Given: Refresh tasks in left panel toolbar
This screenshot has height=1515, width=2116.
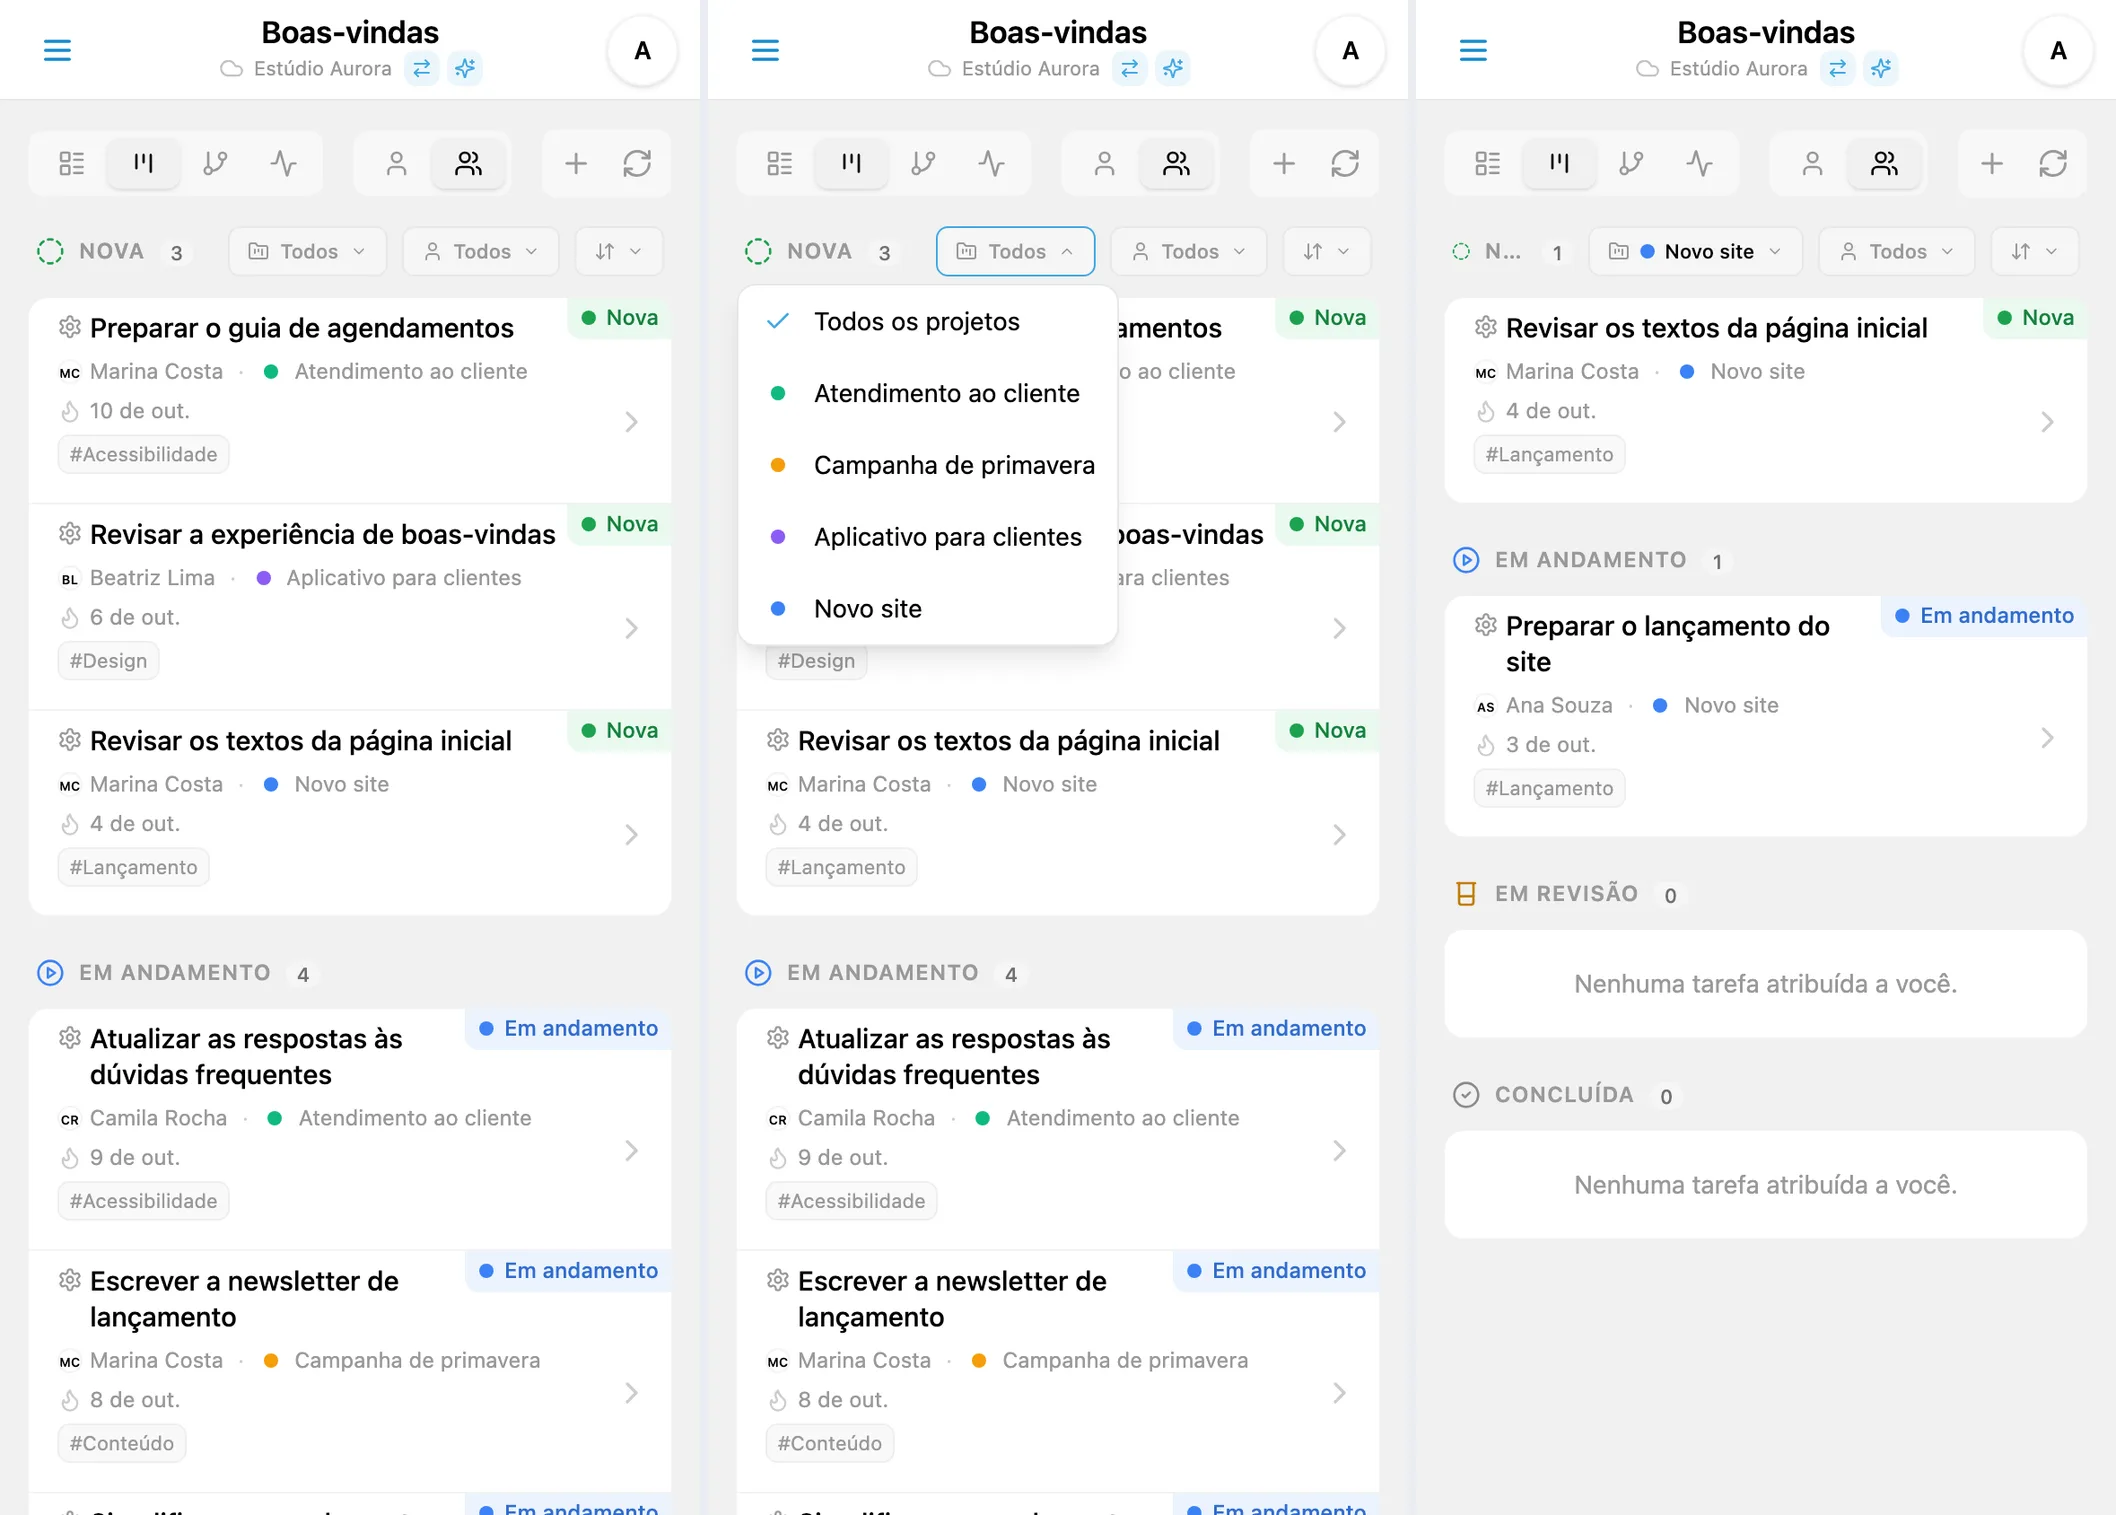Looking at the screenshot, I should coord(637,163).
